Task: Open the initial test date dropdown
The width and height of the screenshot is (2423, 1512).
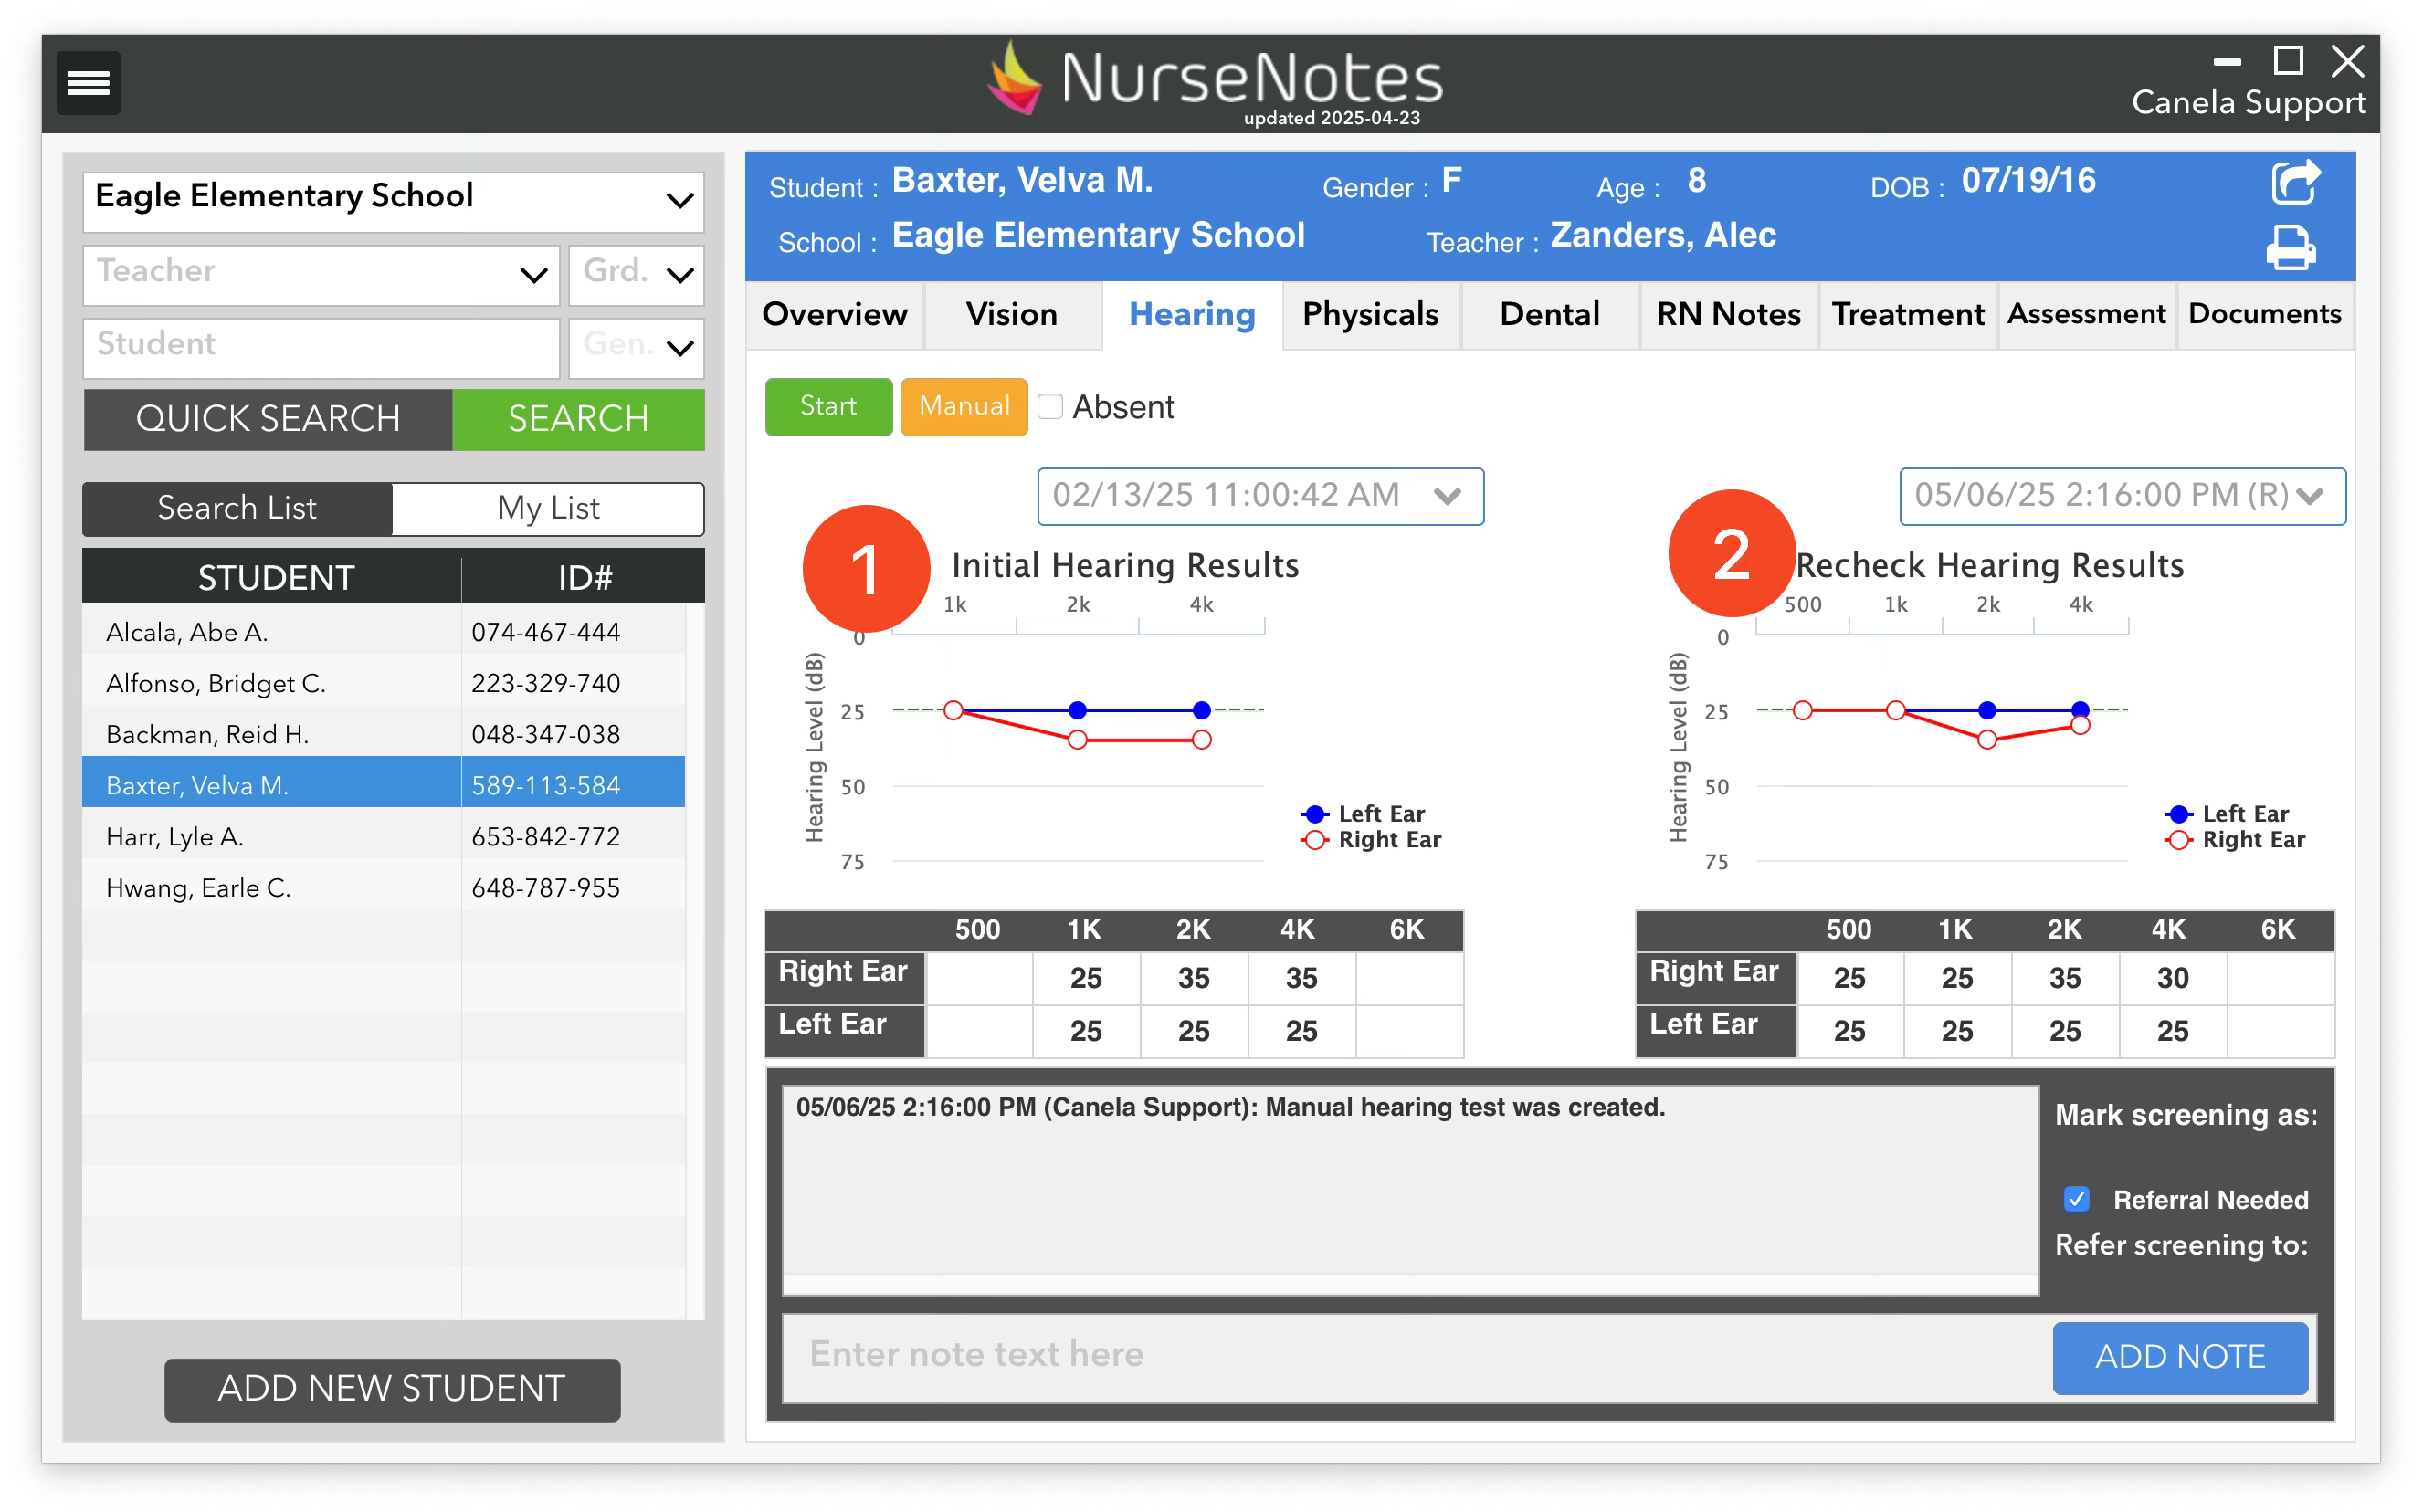Action: point(1260,496)
